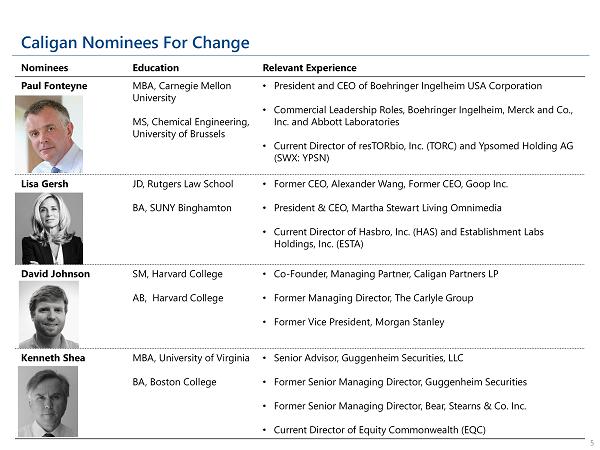Click the 'Relevant Experience' column header

tap(309, 68)
